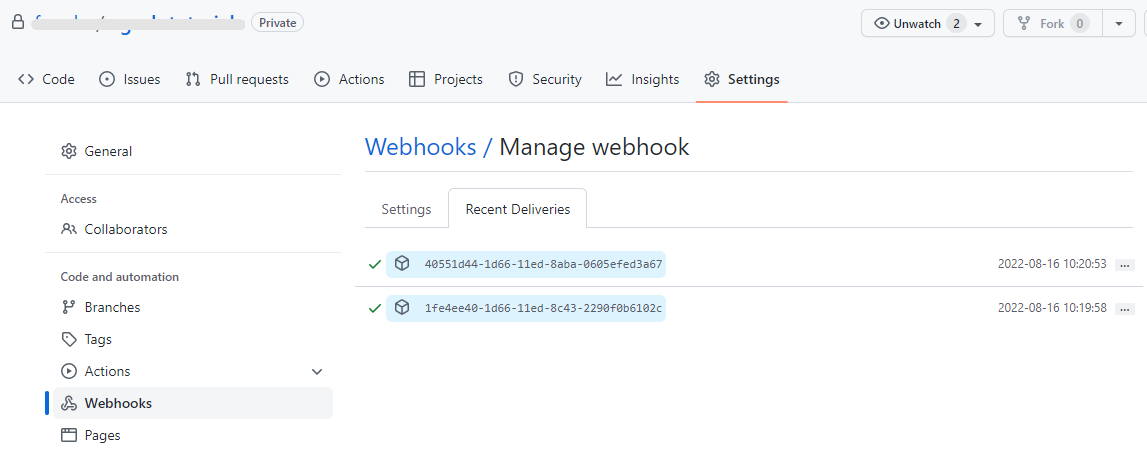Click the tag icon next to Tags
This screenshot has height=455, width=1147.
69,339
